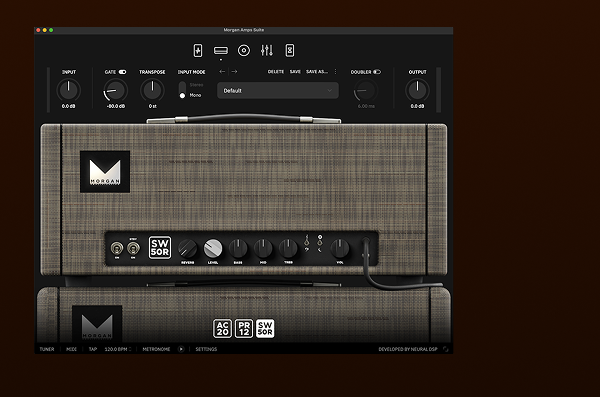Flip the amp standby toggle switch
Screen dimensions: 600x397
click(133, 249)
